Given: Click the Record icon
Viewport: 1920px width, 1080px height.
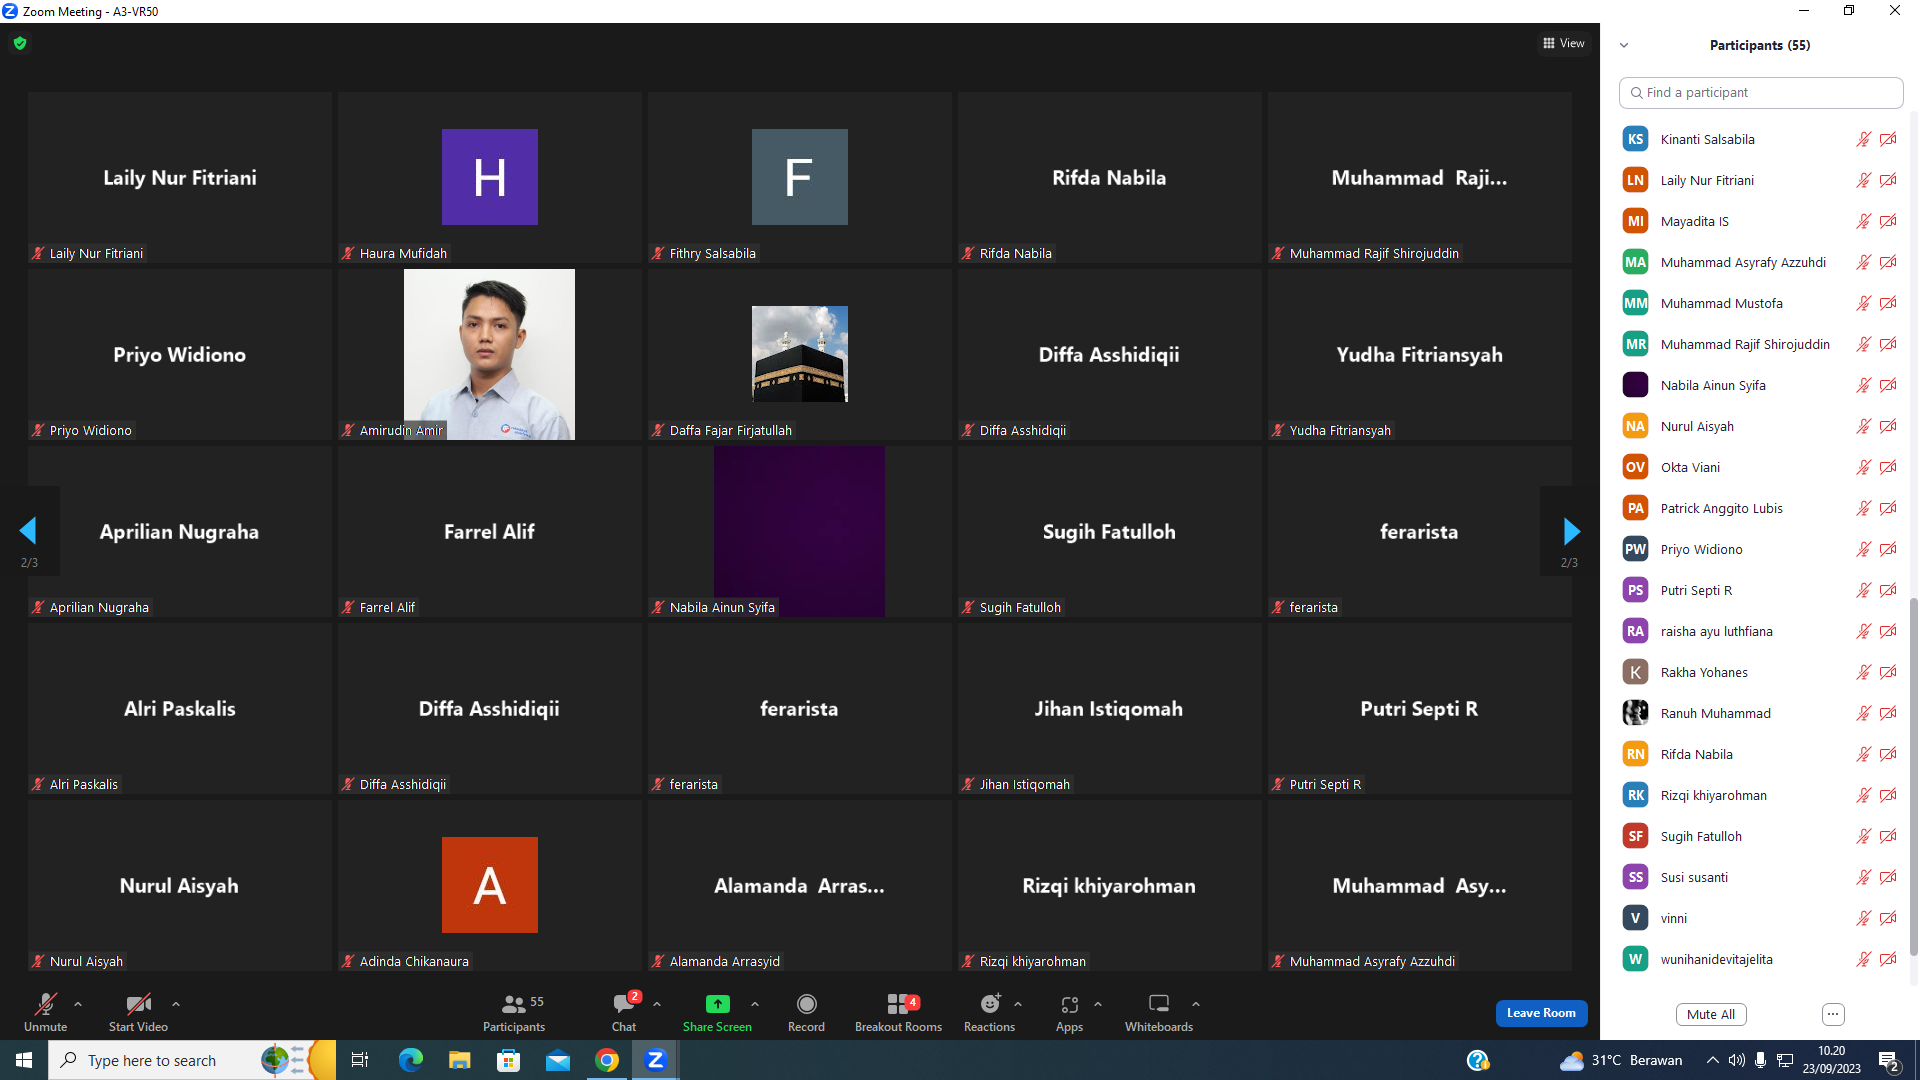Looking at the screenshot, I should tap(806, 1004).
